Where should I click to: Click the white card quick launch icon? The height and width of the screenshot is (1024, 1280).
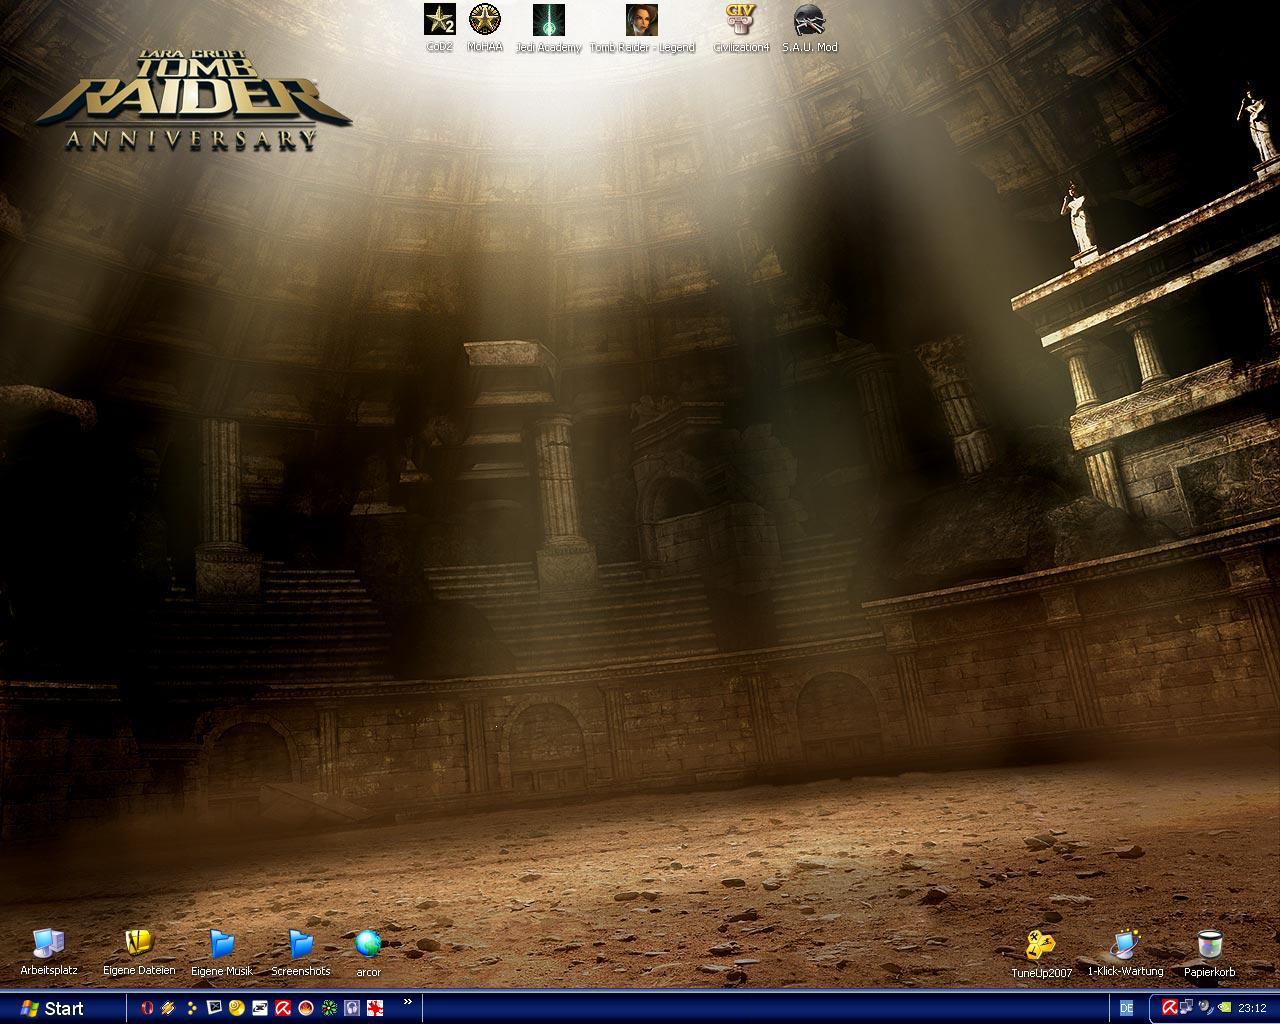click(x=260, y=1008)
